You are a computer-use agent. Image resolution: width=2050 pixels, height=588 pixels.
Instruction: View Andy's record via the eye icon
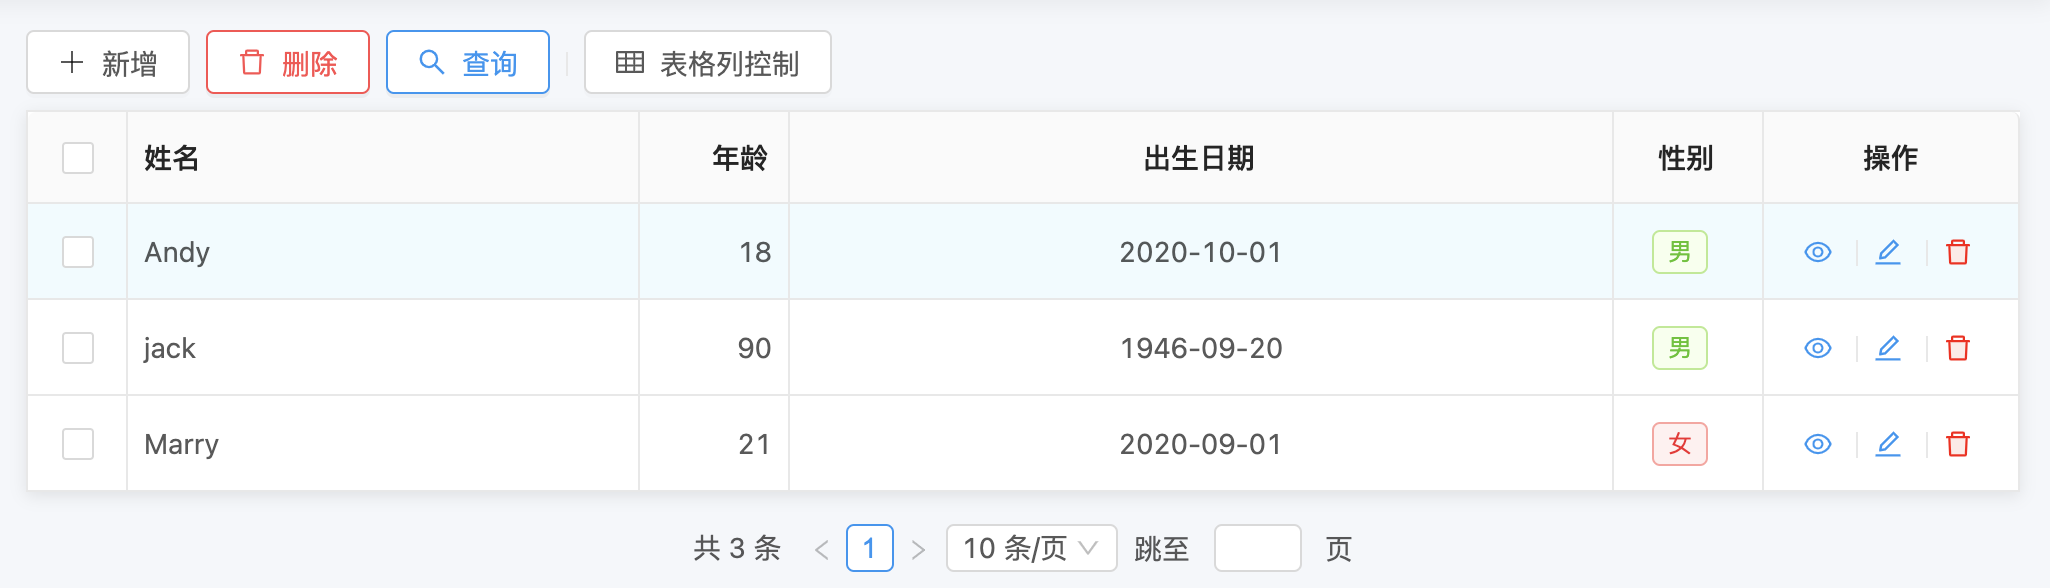1817,252
